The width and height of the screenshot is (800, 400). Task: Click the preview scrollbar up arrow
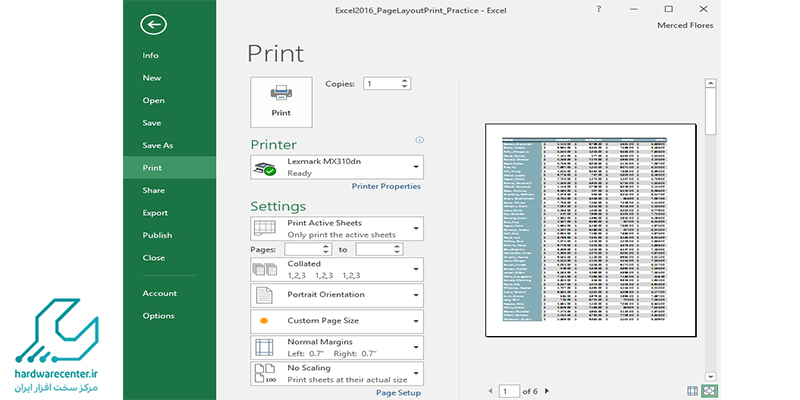coord(711,83)
